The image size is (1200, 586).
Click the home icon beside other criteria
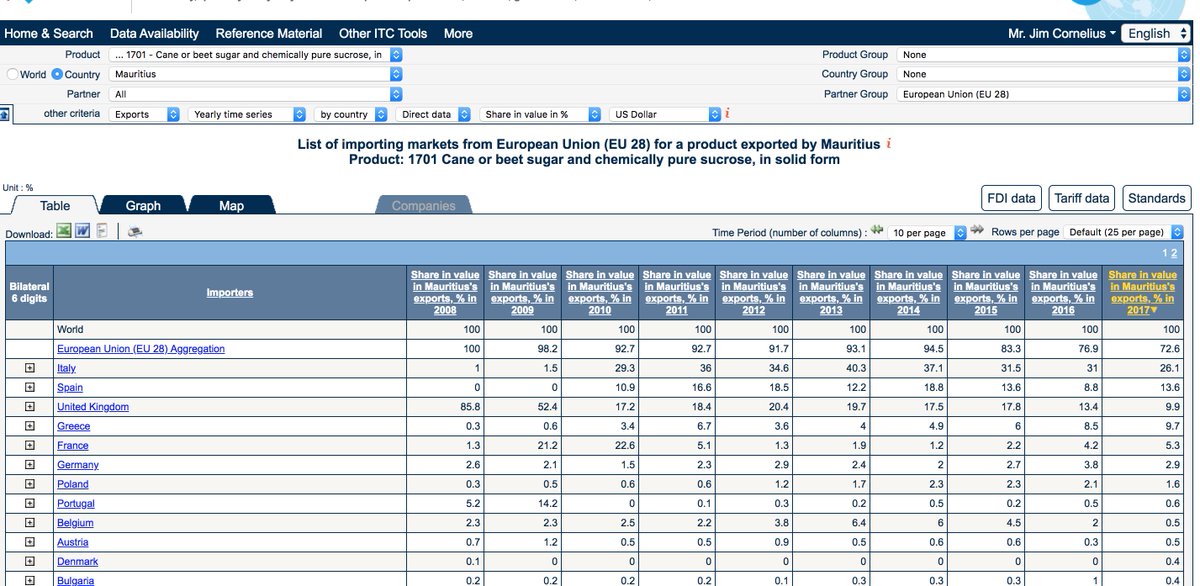pos(5,115)
